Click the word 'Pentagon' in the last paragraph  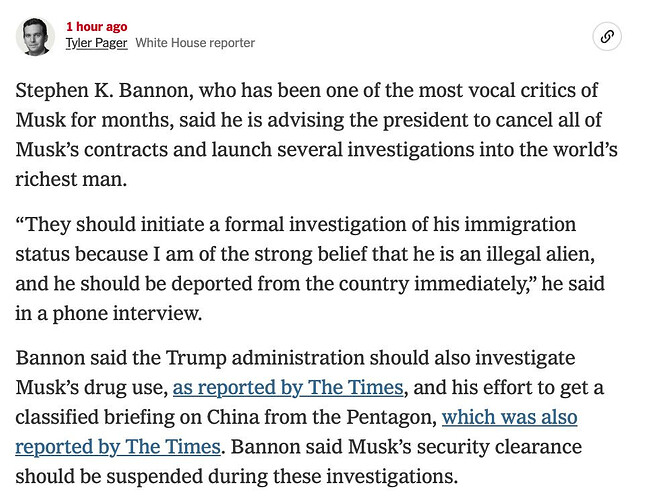[389, 417]
